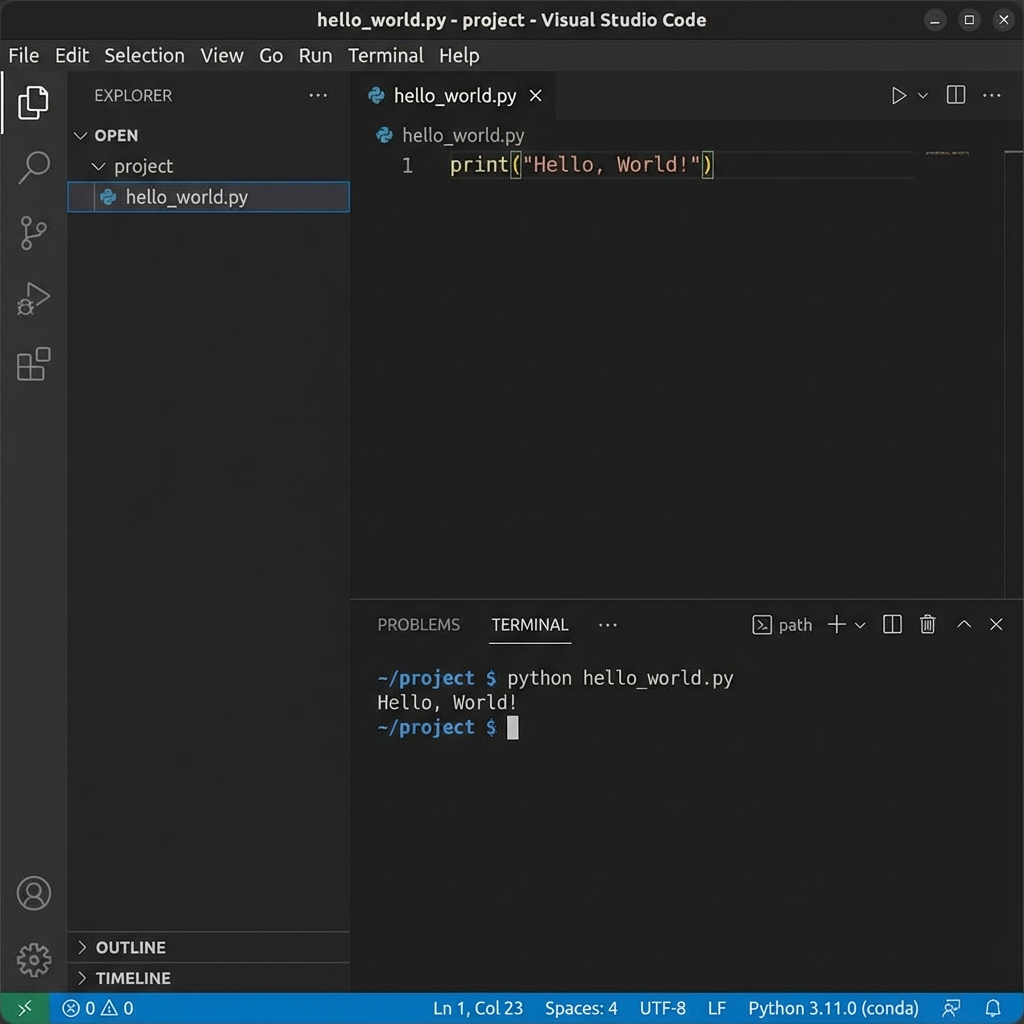The width and height of the screenshot is (1024, 1024).
Task: Click Ln 1, Col 23 cursor position
Action: (x=478, y=1008)
